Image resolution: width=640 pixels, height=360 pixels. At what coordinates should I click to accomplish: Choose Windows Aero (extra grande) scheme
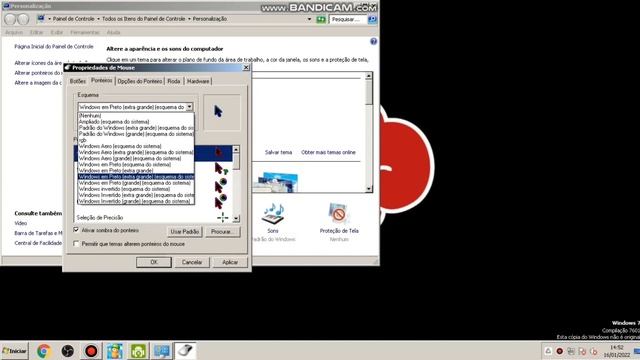[x=136, y=152]
